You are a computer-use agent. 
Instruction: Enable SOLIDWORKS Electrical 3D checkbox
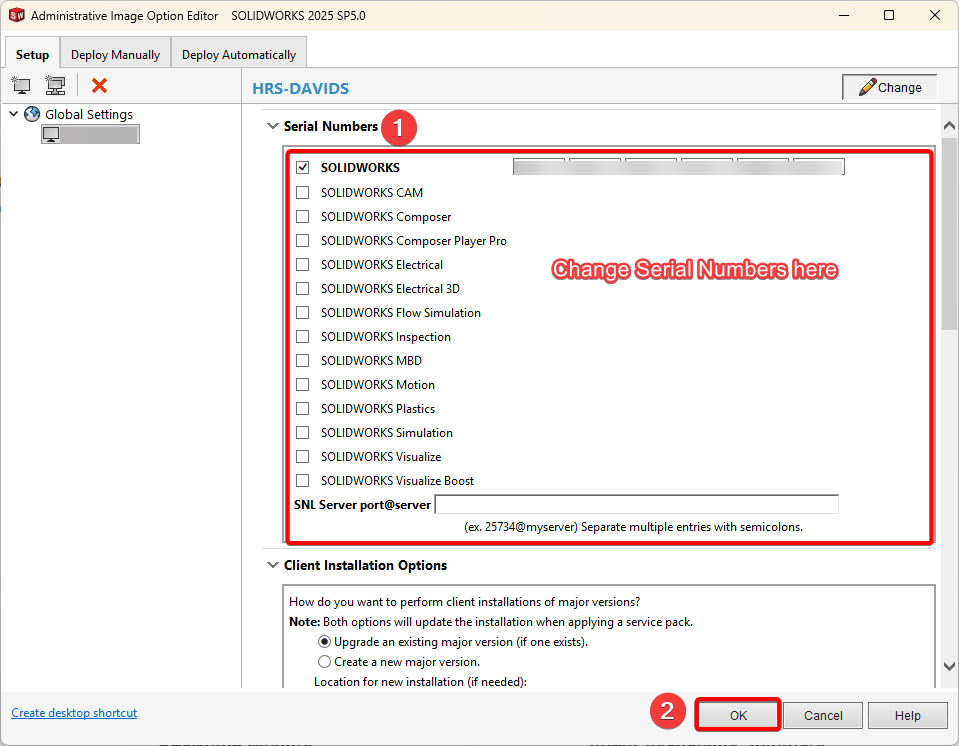click(x=302, y=288)
